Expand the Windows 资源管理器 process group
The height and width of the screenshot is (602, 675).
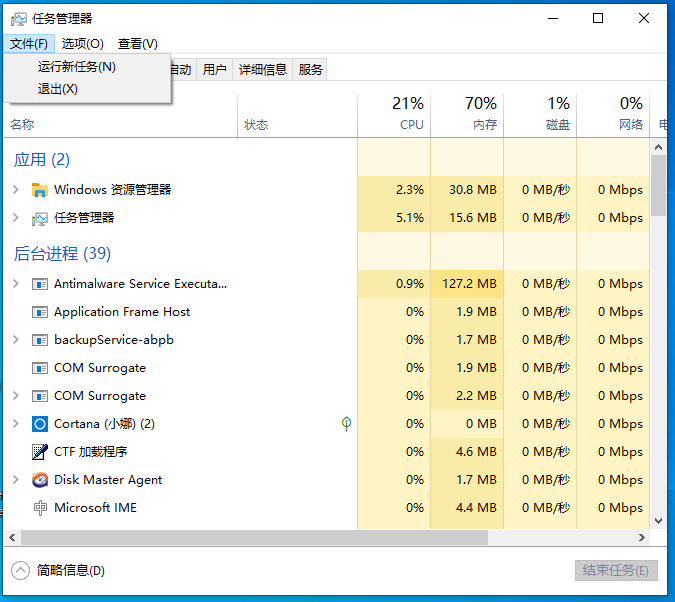15,190
